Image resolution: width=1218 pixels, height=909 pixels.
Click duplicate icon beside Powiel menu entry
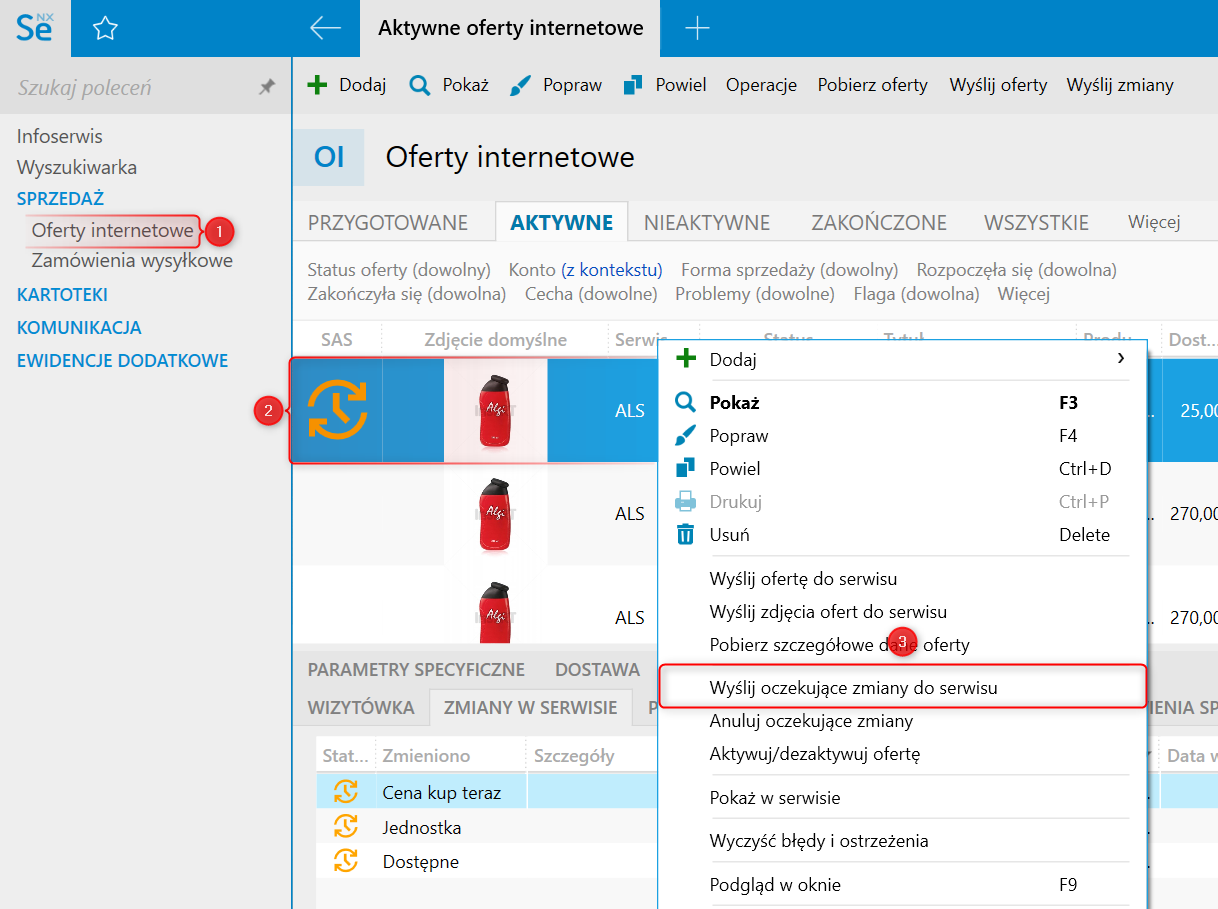pos(685,468)
